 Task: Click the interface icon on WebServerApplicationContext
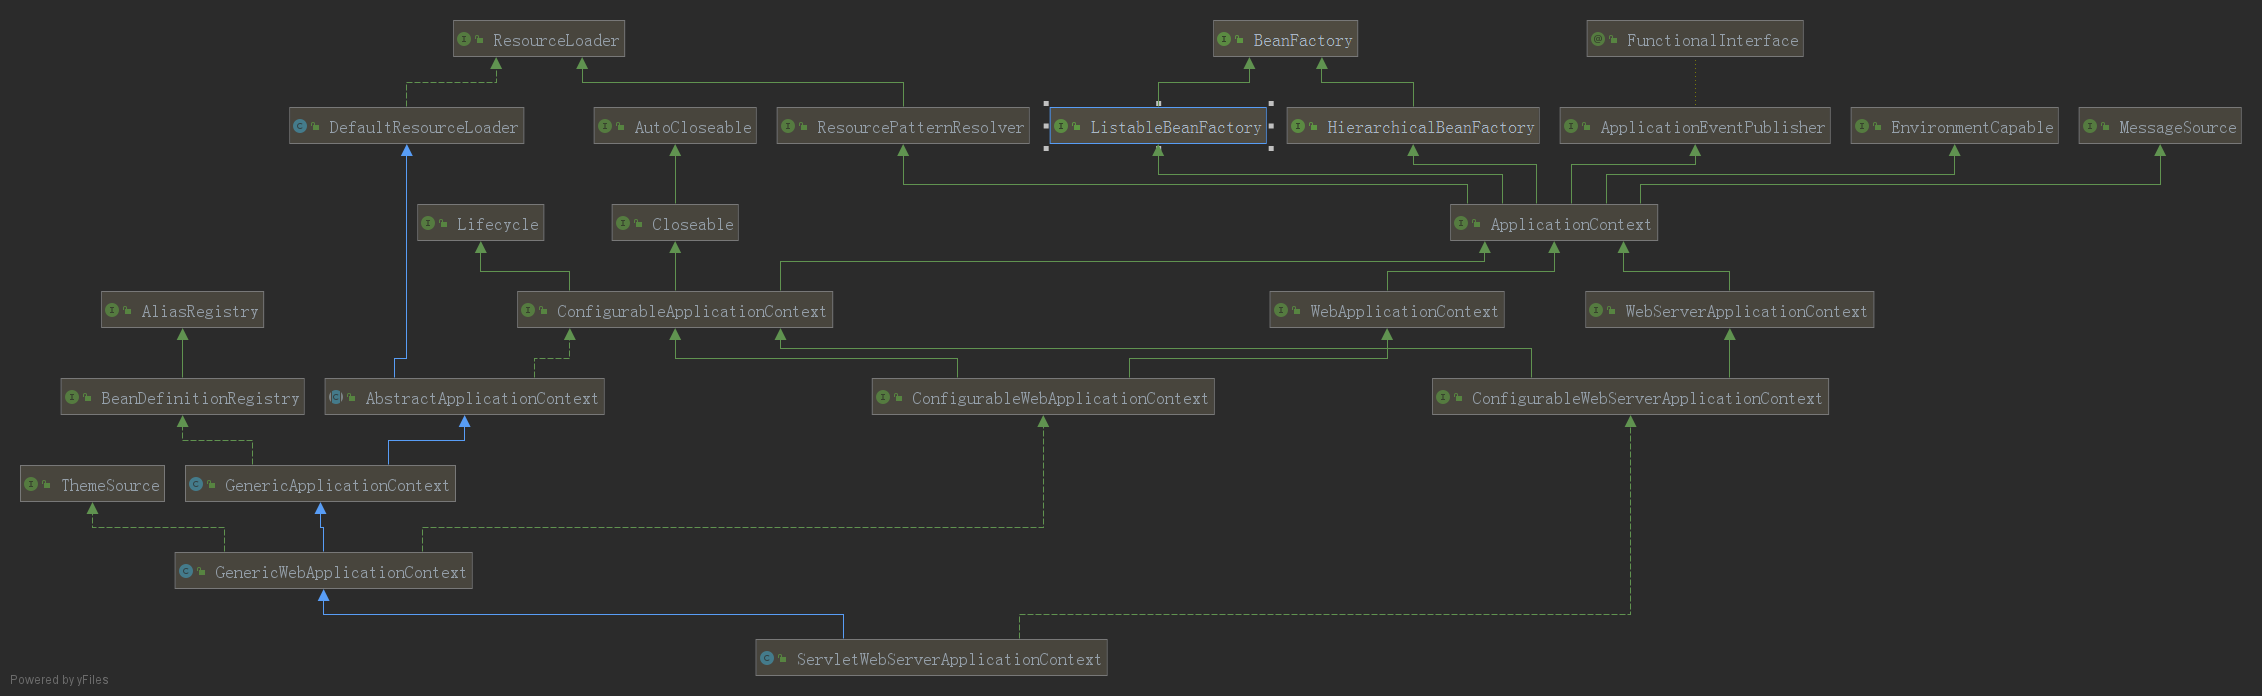pos(1596,310)
